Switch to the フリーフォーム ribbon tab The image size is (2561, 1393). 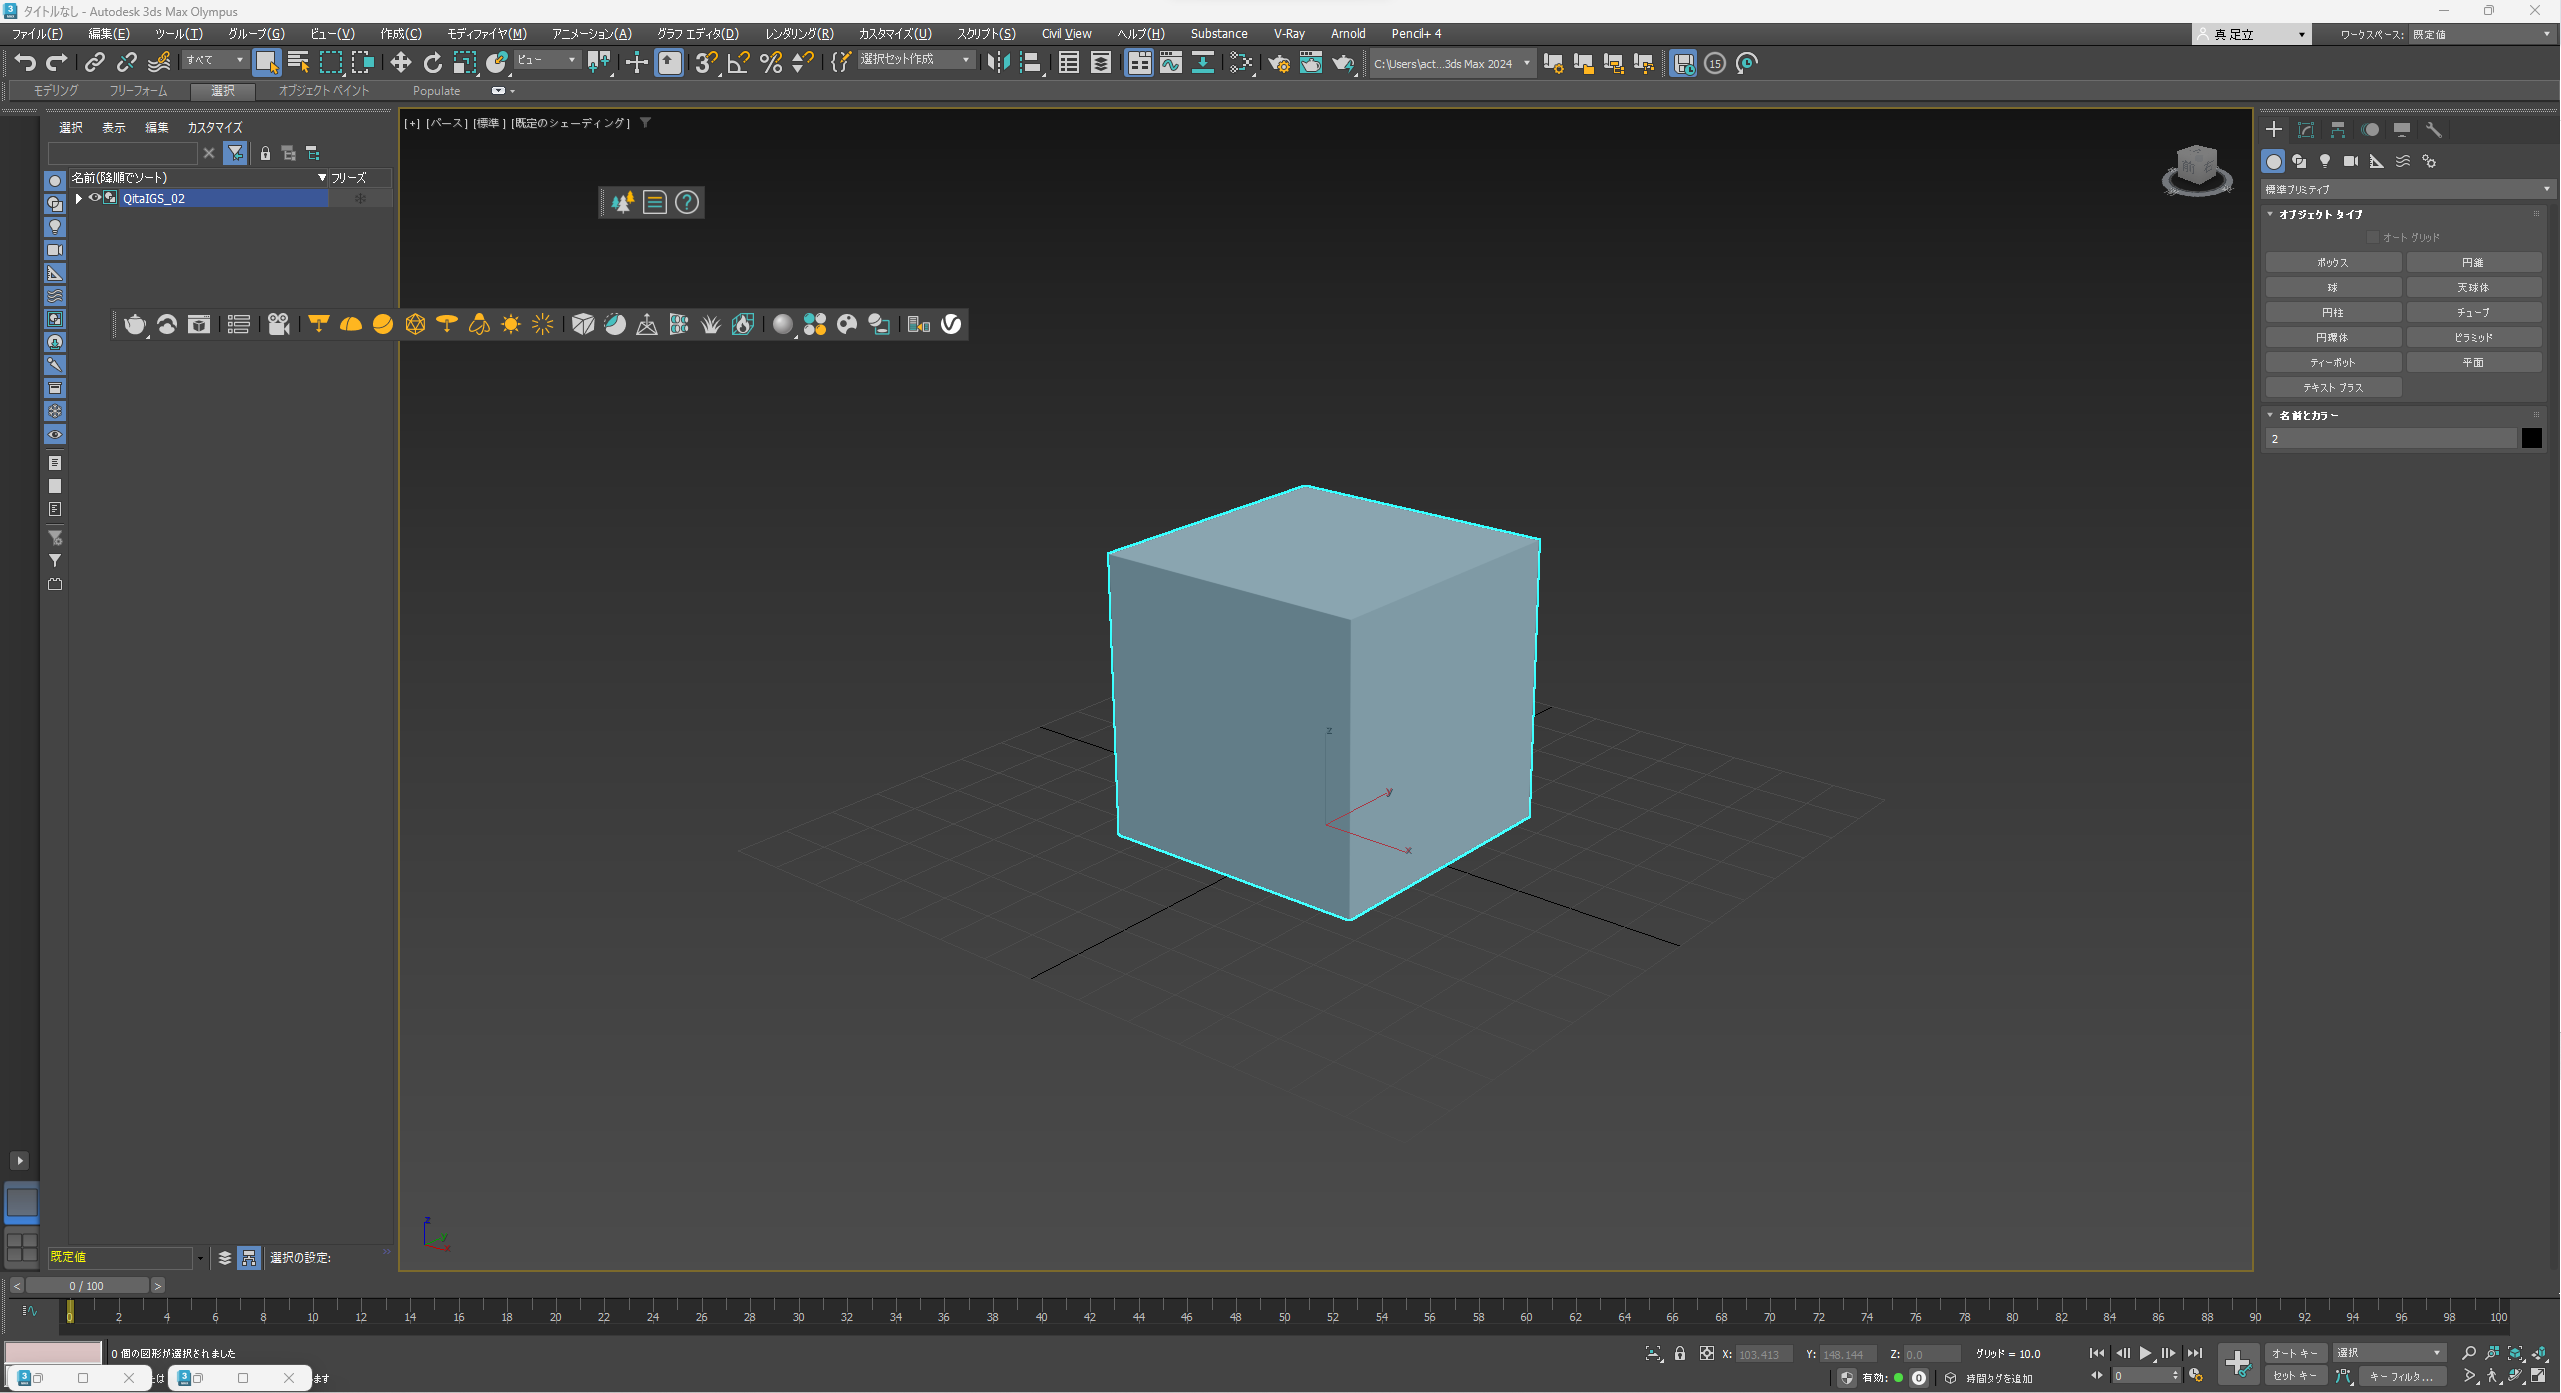138,90
